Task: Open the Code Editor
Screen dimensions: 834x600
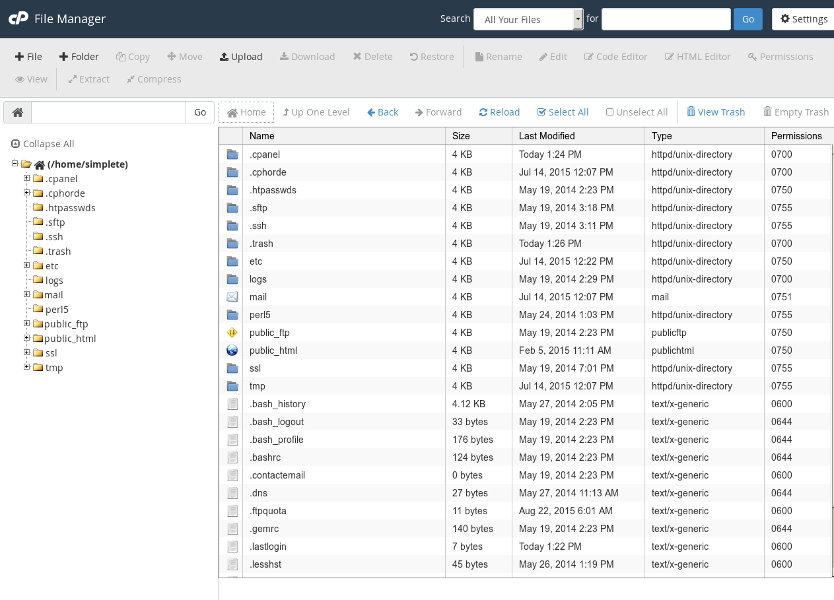Action: click(615, 56)
